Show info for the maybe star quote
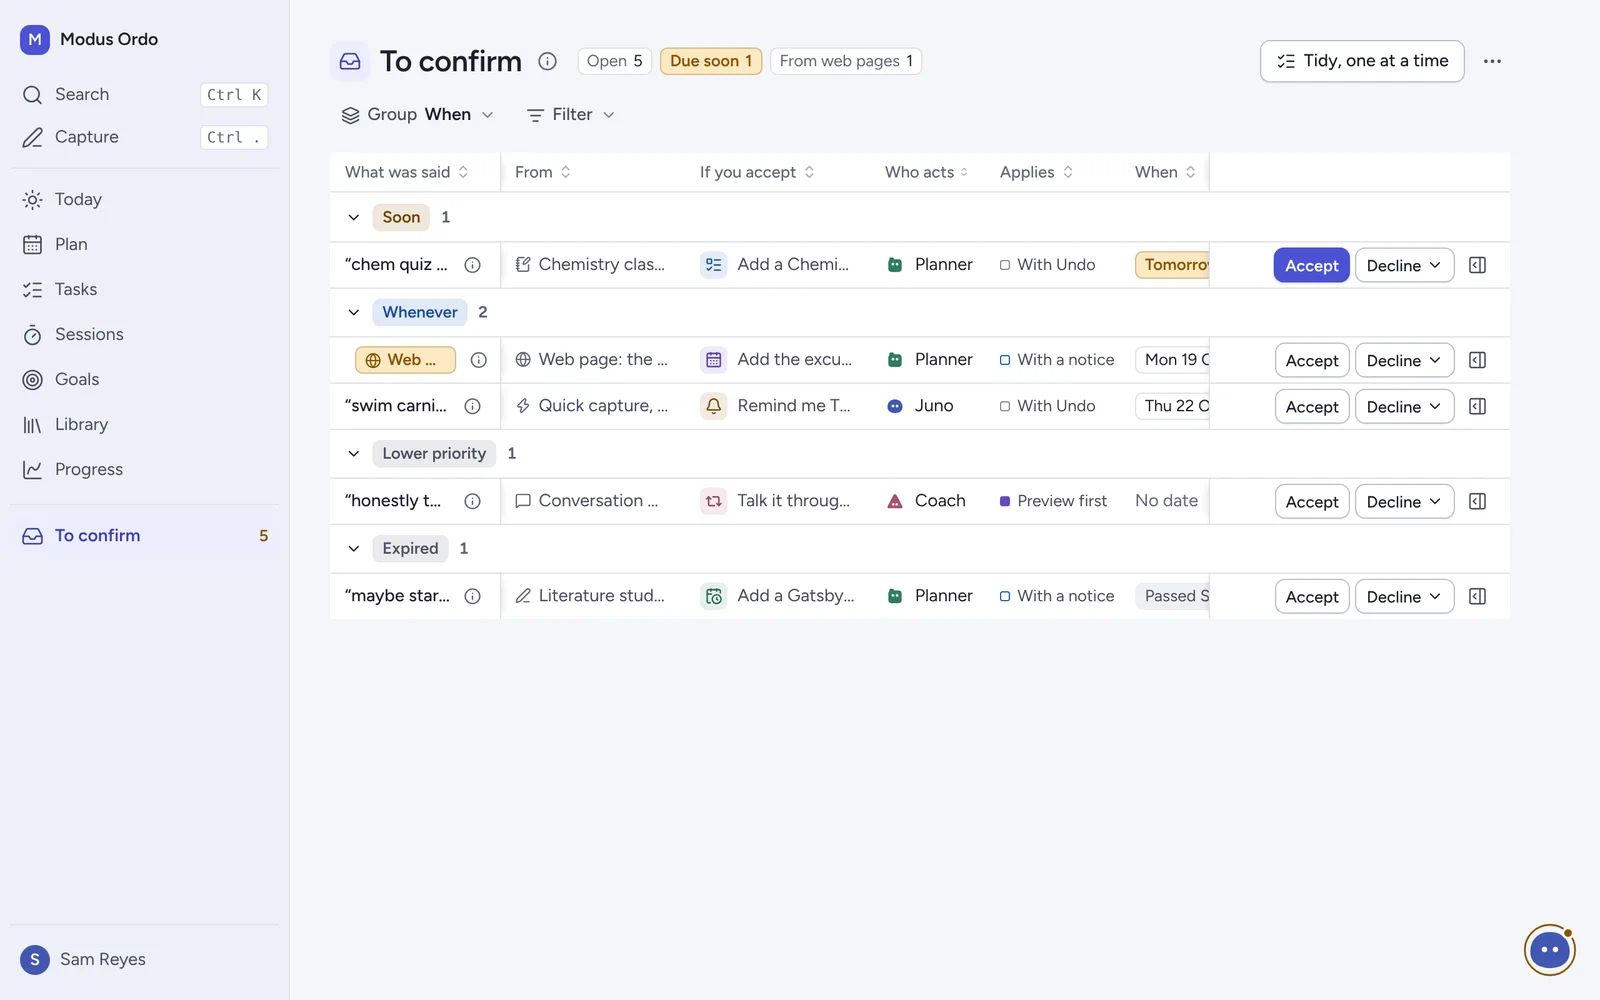1600x1000 pixels. [473, 596]
